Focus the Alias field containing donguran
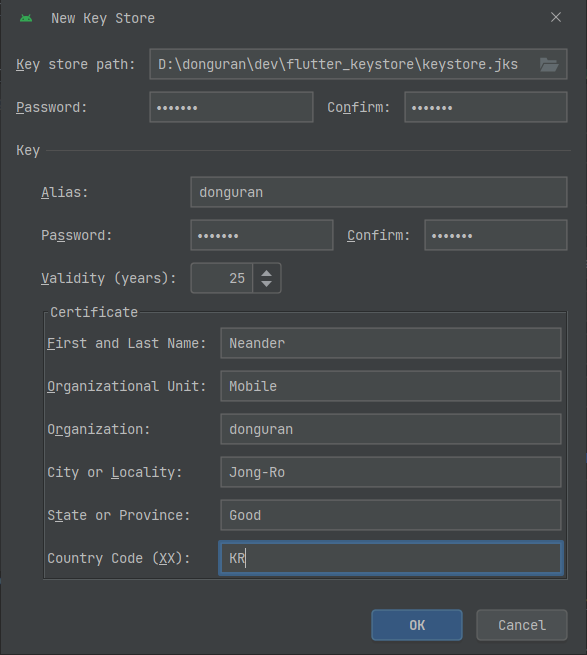This screenshot has width=587, height=655. (x=379, y=192)
